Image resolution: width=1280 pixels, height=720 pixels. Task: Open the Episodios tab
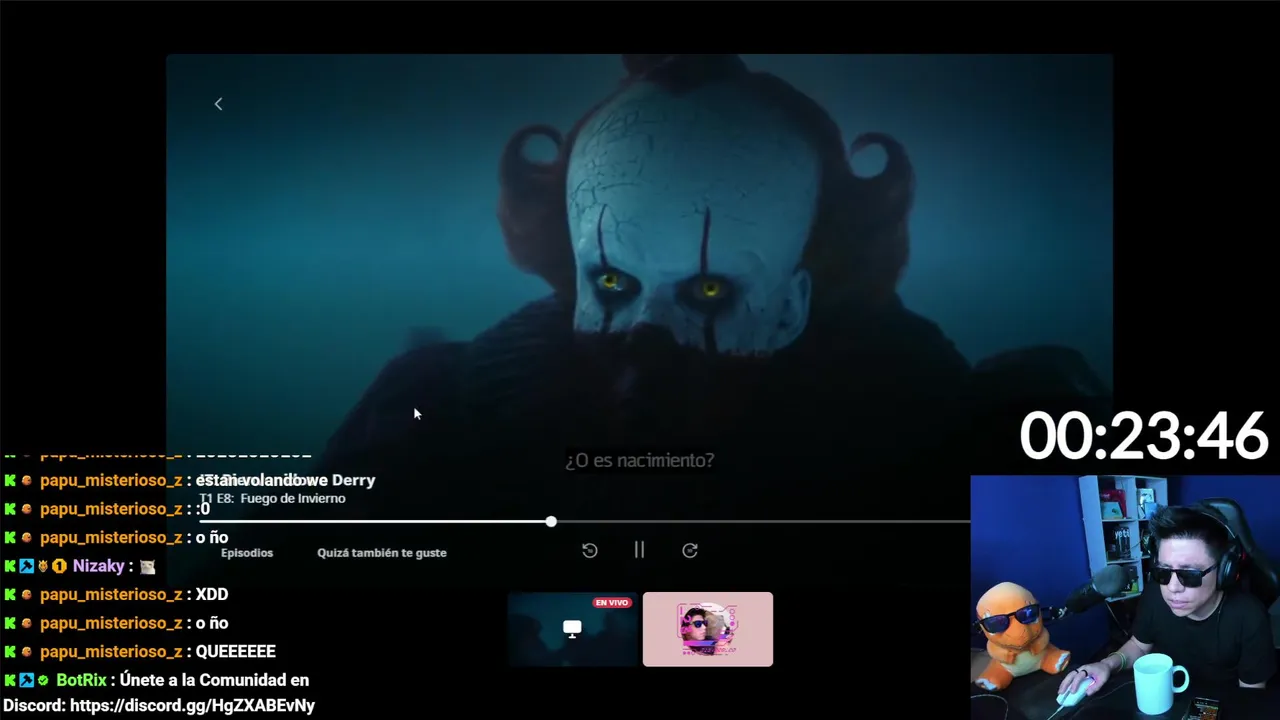coord(247,553)
